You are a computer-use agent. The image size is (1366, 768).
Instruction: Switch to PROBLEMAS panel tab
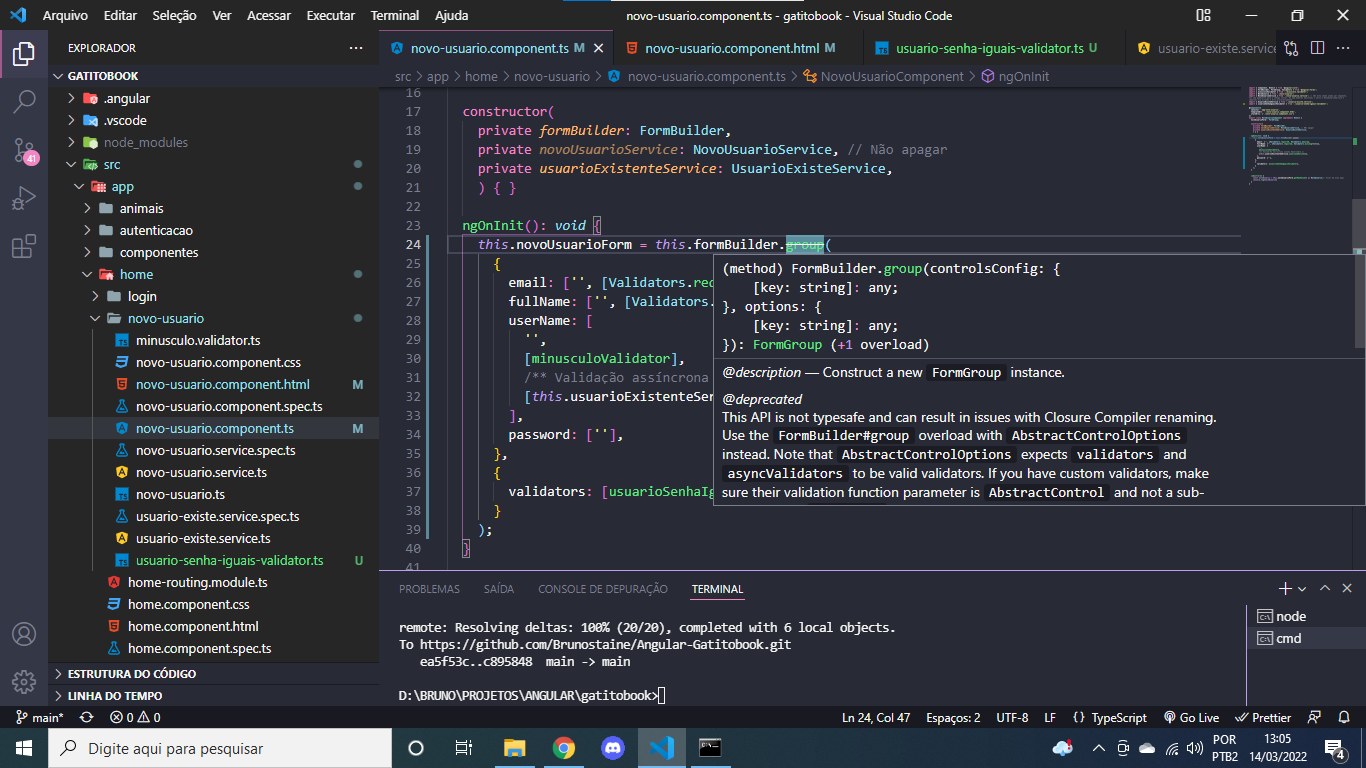tap(429, 589)
